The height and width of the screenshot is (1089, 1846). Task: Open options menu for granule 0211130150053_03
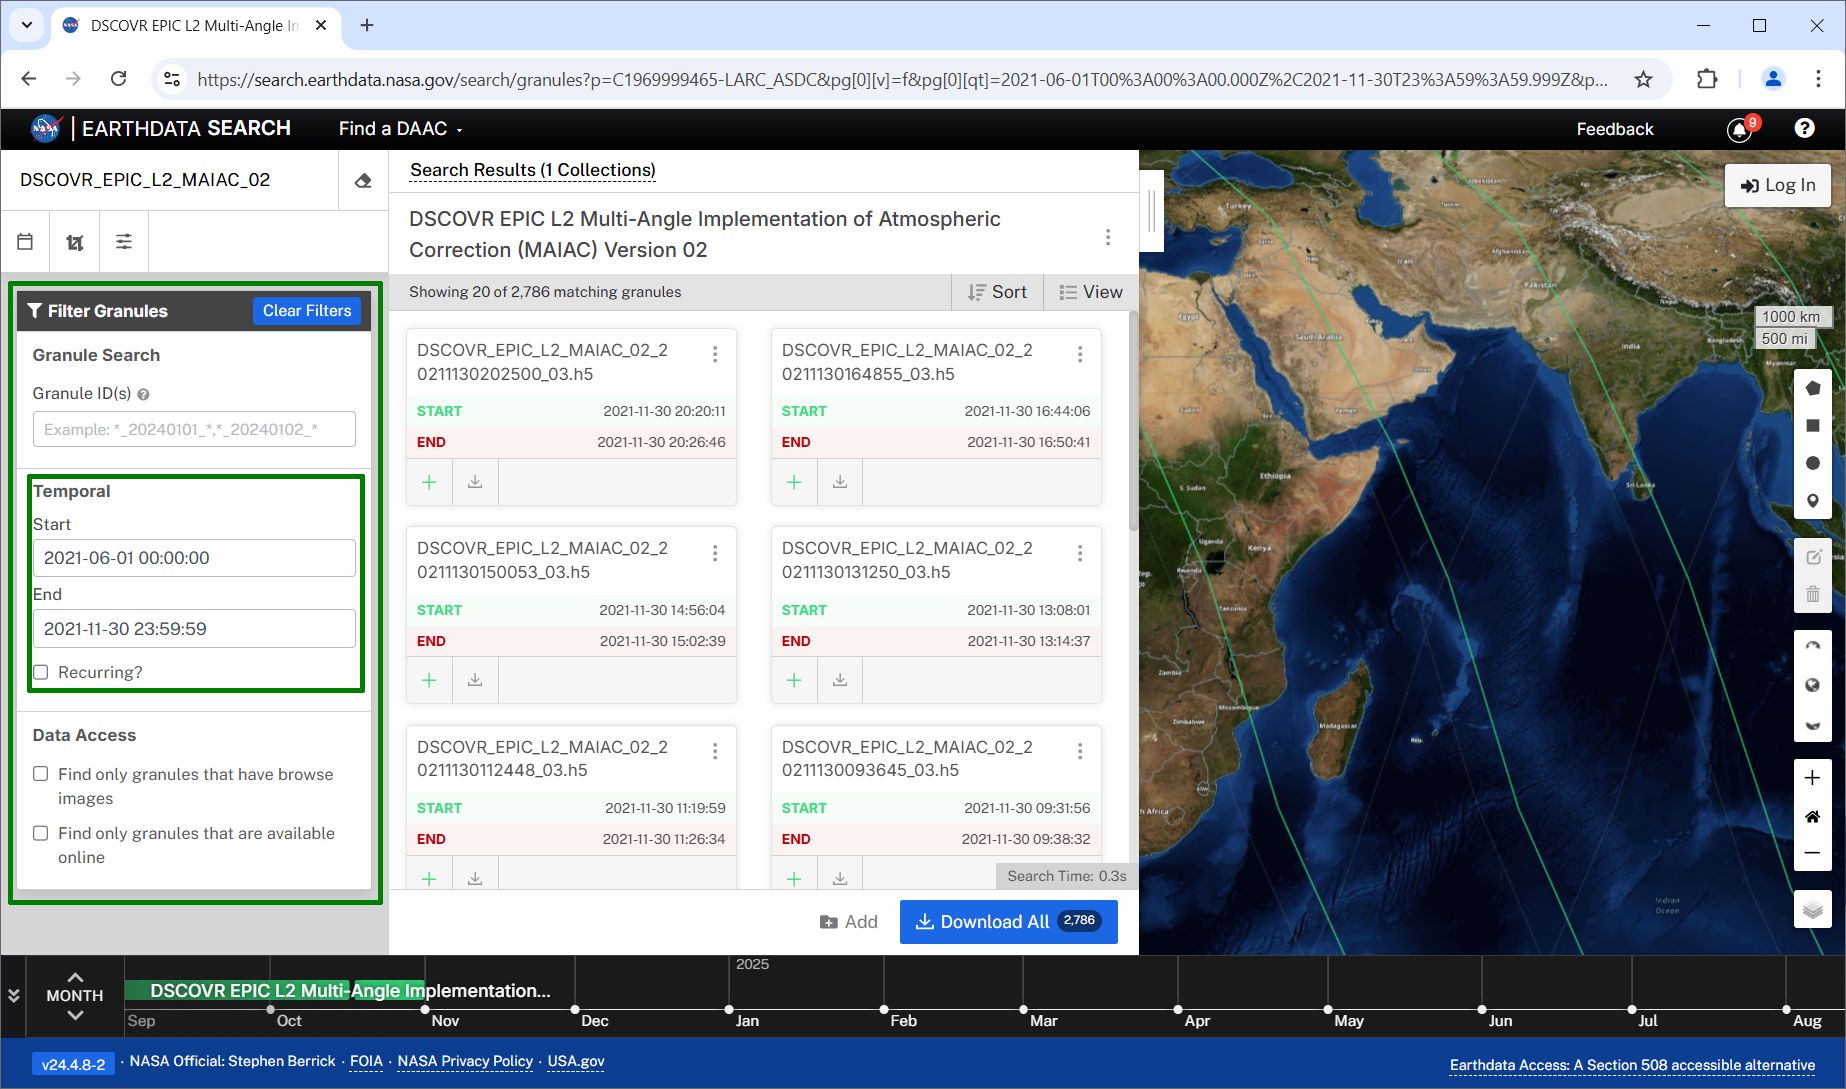[715, 553]
